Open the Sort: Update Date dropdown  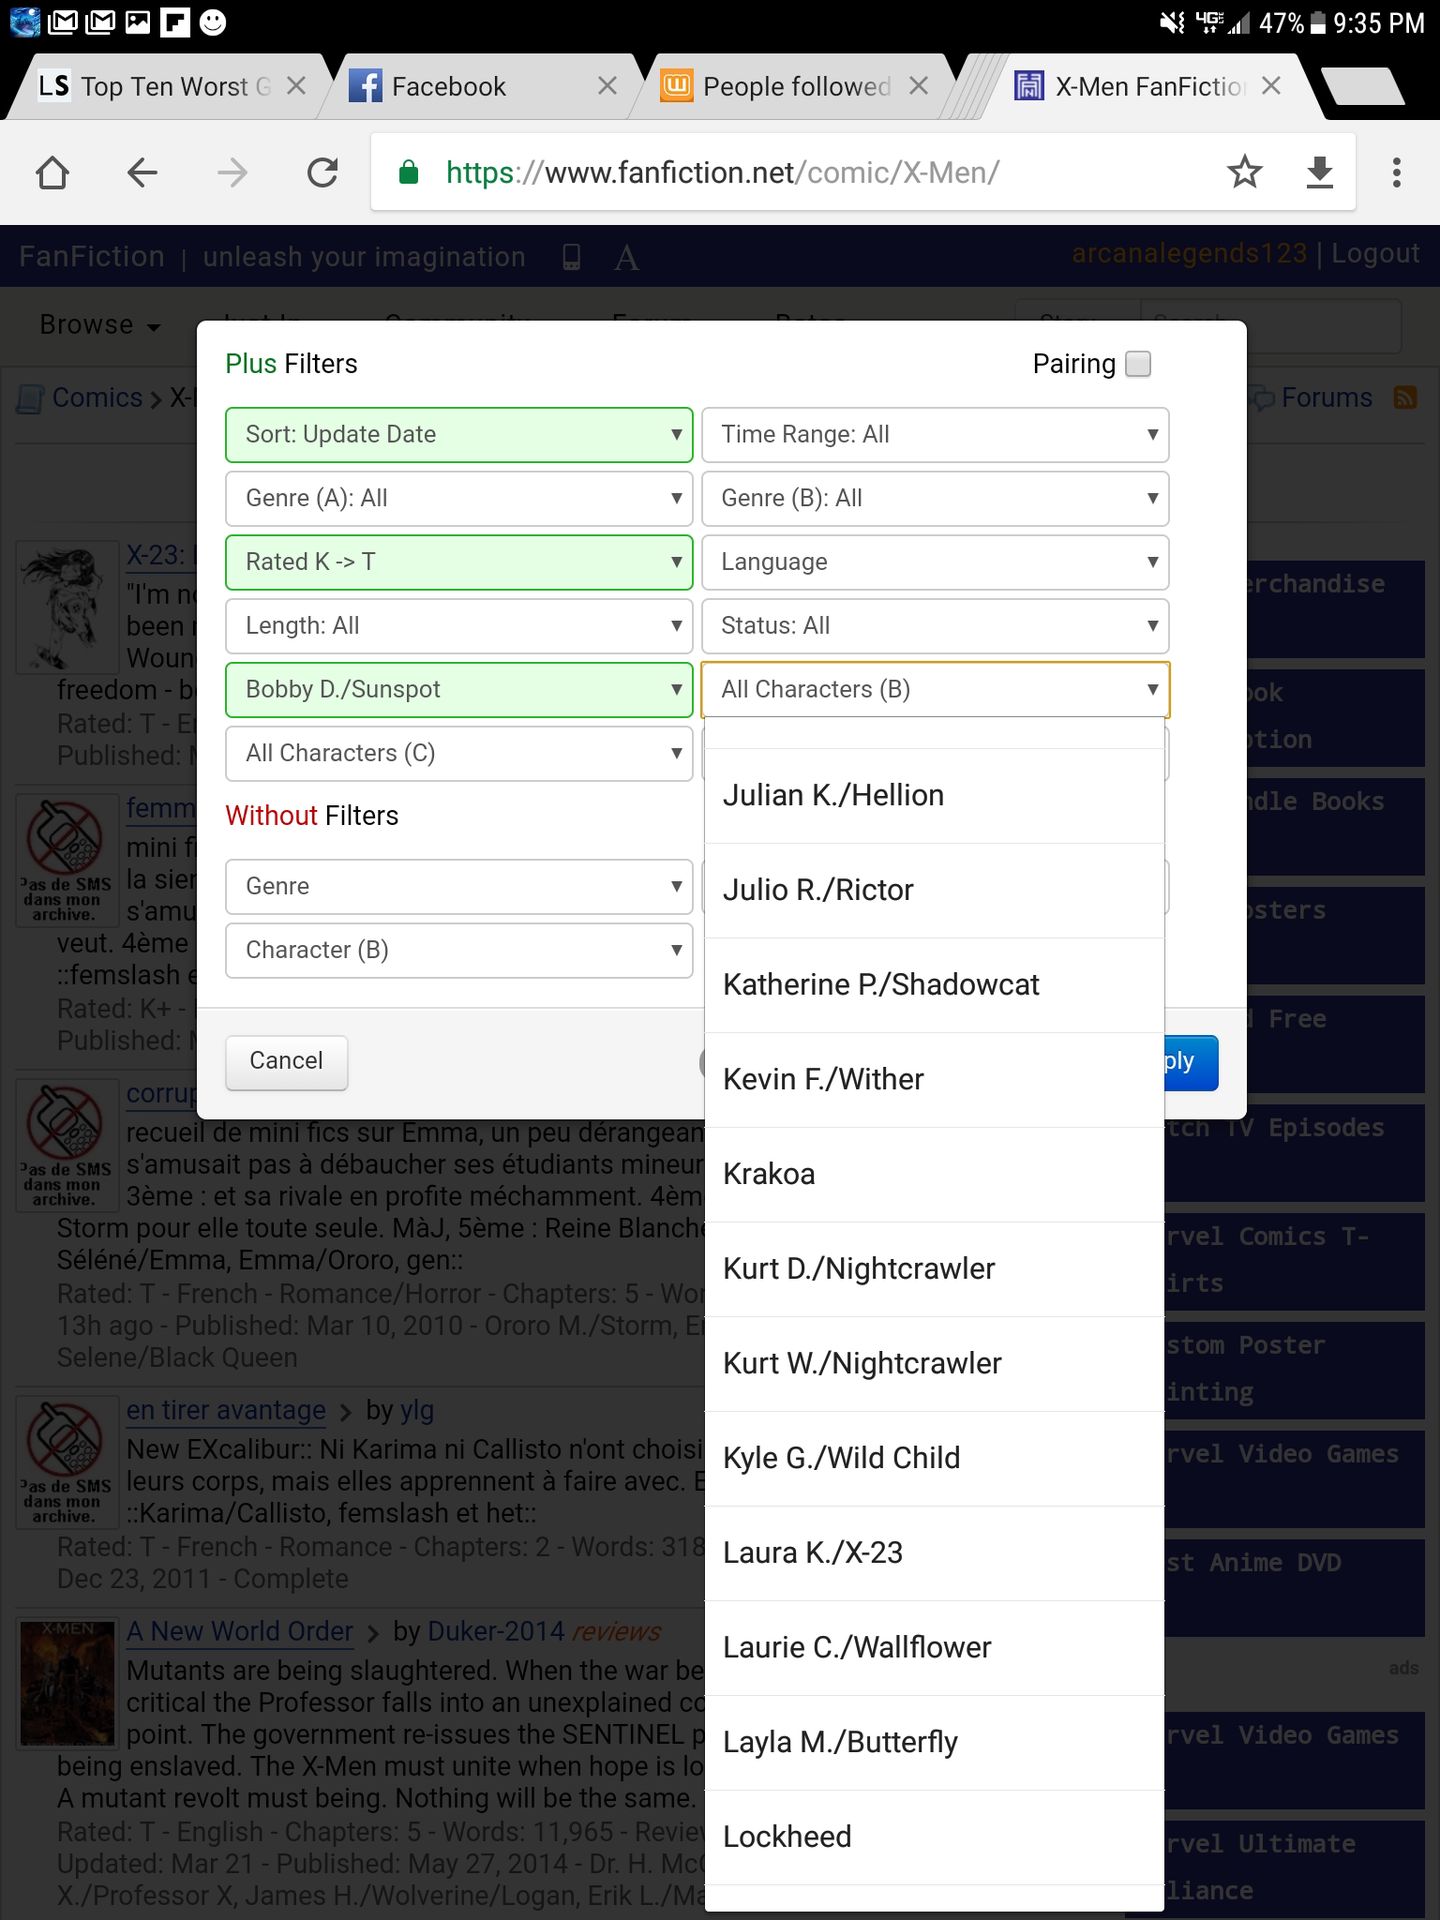[459, 435]
